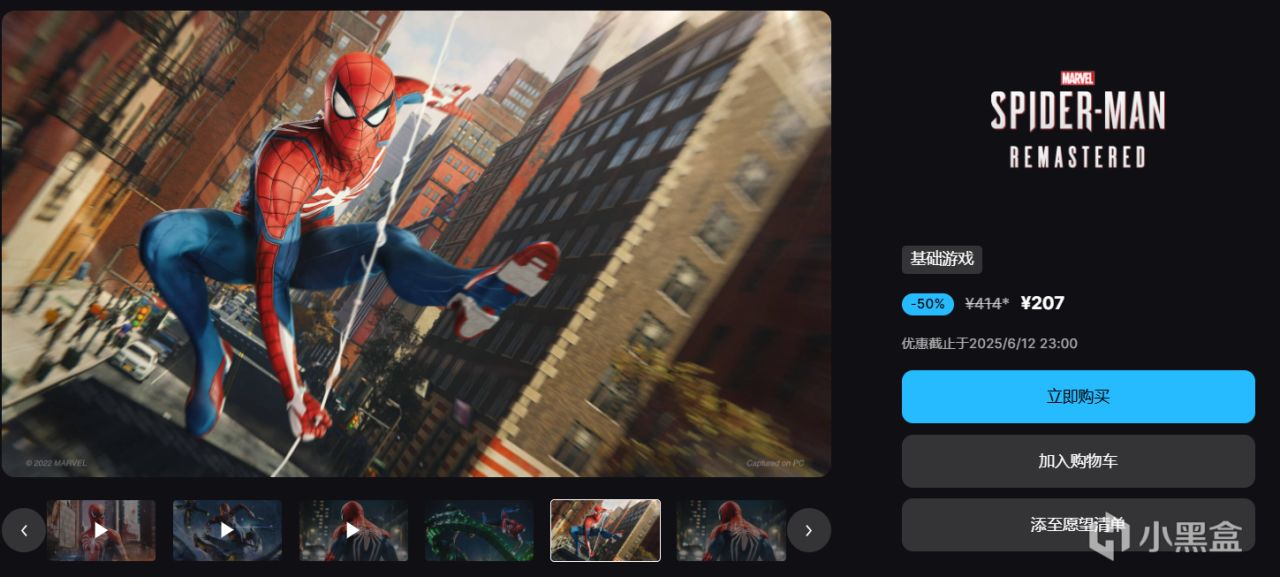Image resolution: width=1280 pixels, height=577 pixels.
Task: Click the discounted price ¥207
Action: click(x=1043, y=304)
